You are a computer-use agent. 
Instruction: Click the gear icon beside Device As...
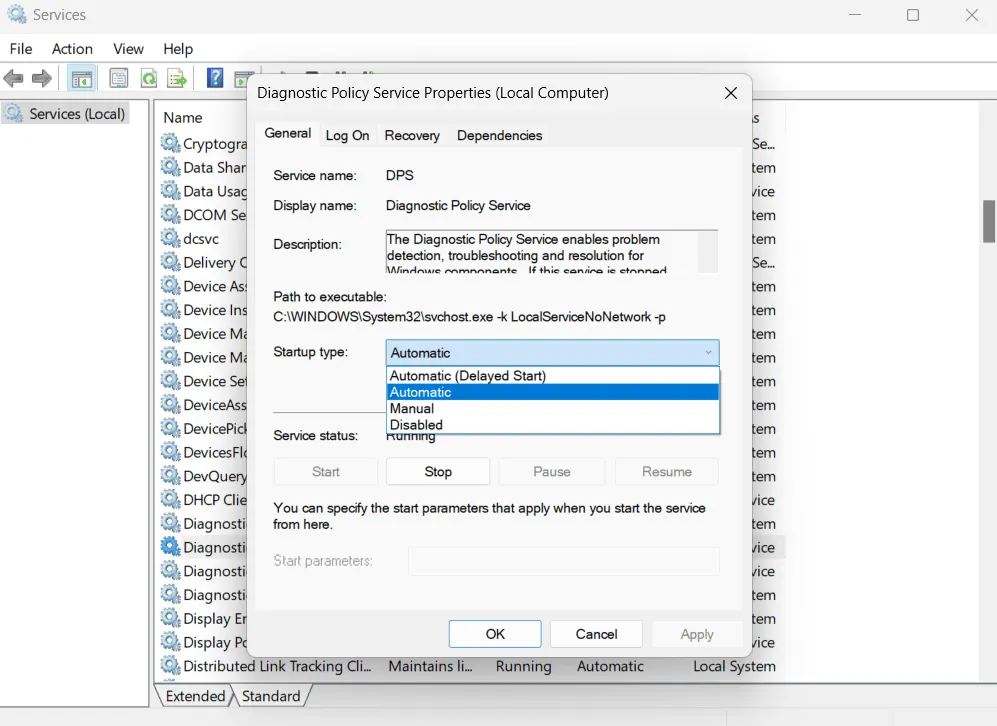pyautogui.click(x=170, y=285)
